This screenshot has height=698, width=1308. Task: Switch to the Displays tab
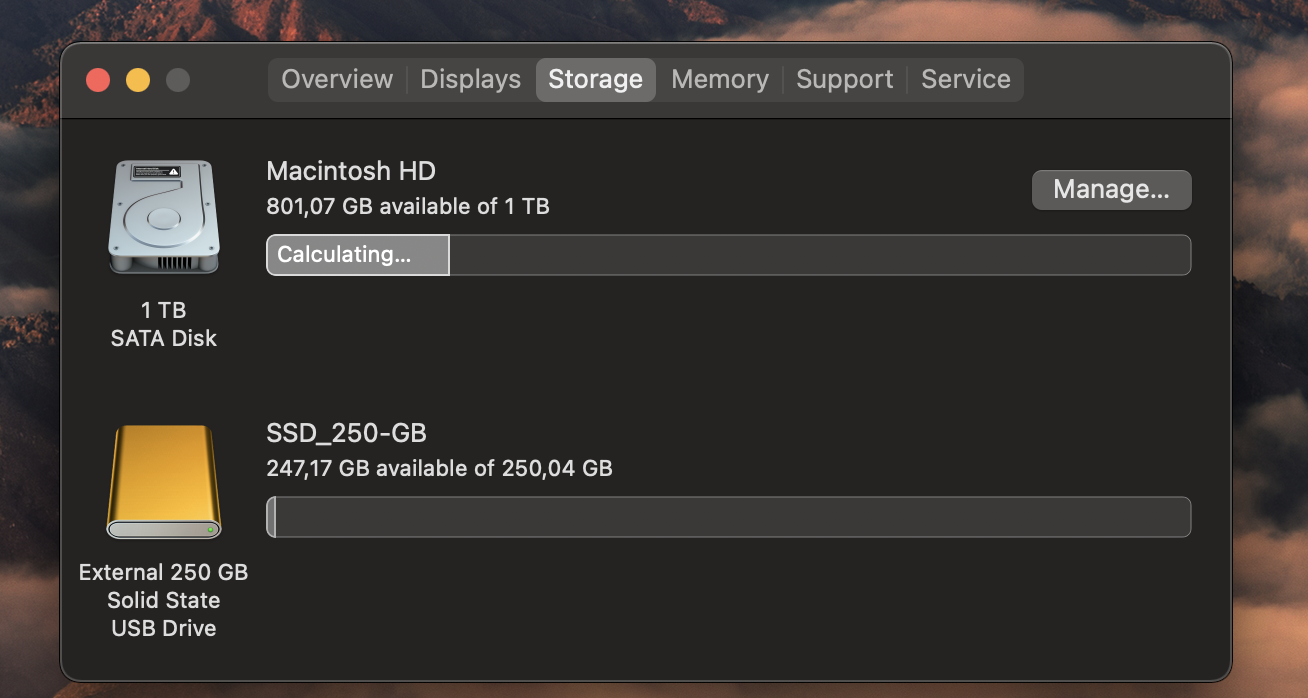pyautogui.click(x=470, y=80)
